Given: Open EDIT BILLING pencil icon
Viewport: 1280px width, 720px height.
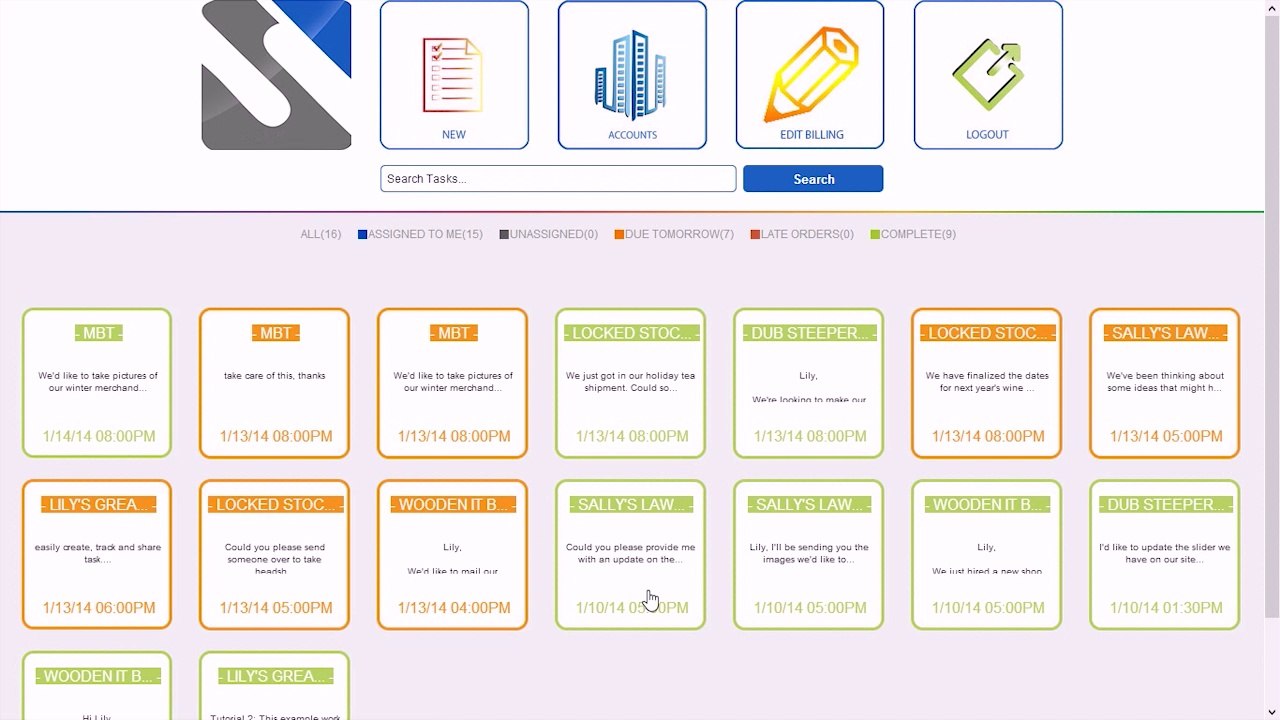Looking at the screenshot, I should (x=810, y=75).
